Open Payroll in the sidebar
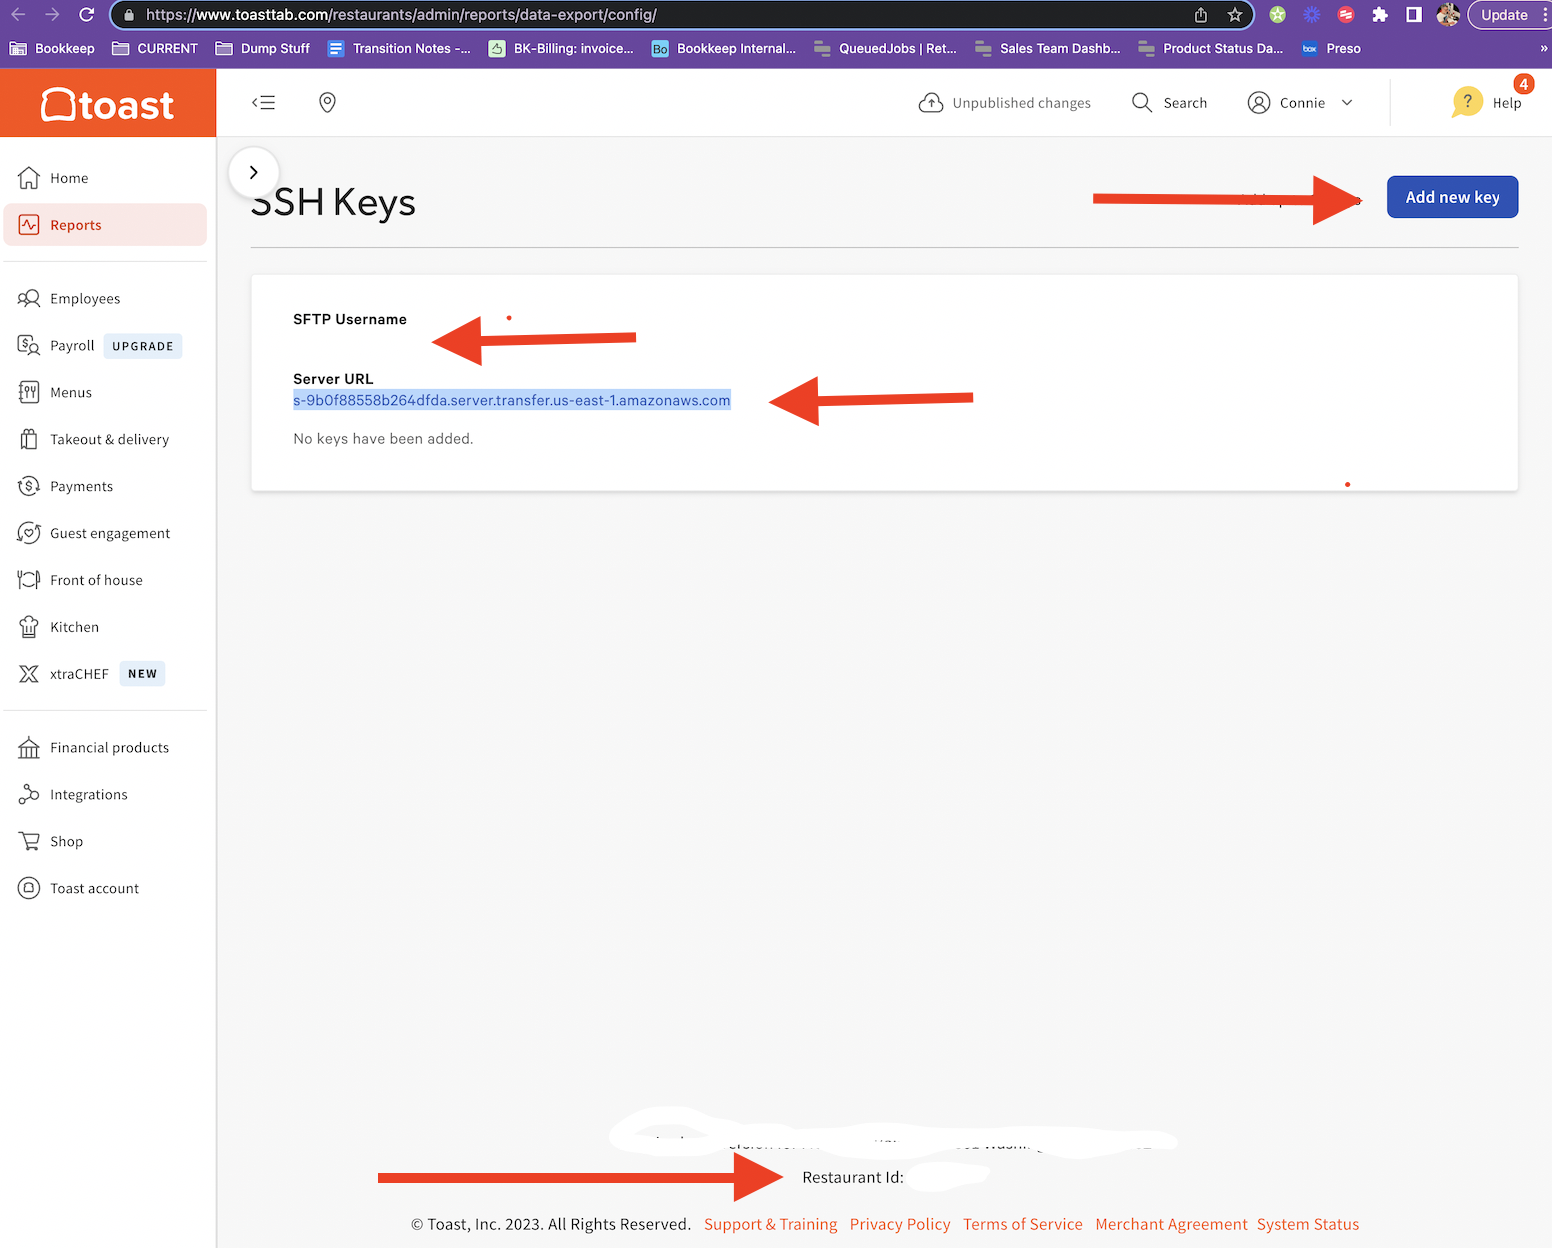1552x1248 pixels. [x=72, y=345]
